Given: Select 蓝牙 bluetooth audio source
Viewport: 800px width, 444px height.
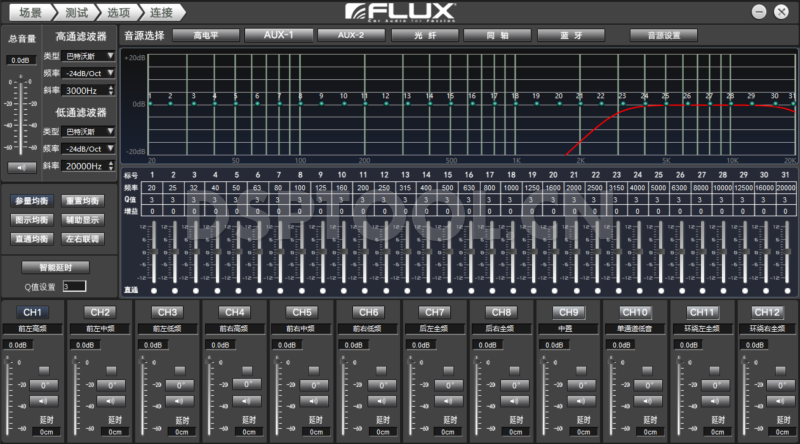Looking at the screenshot, I should [571, 35].
